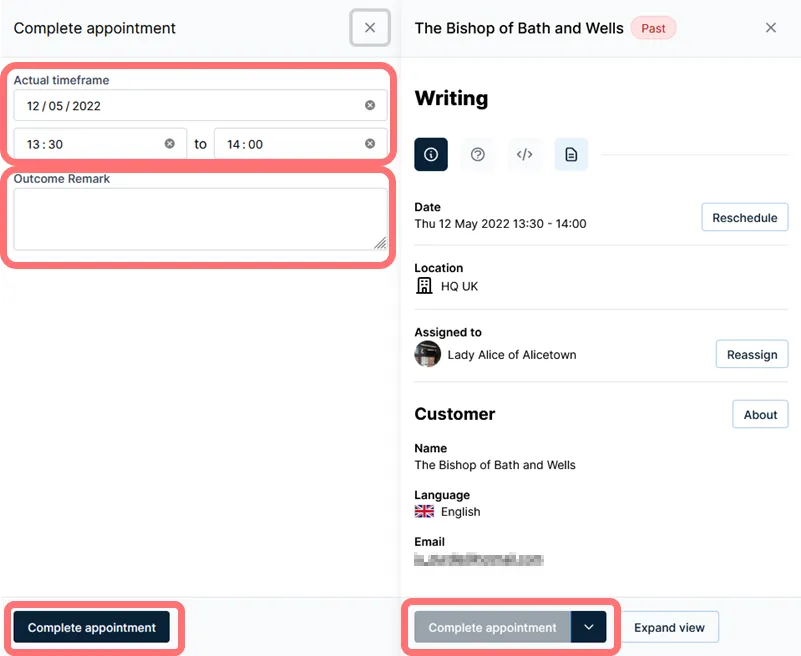
Task: Click the Outcome Remark label
Action: (62, 179)
